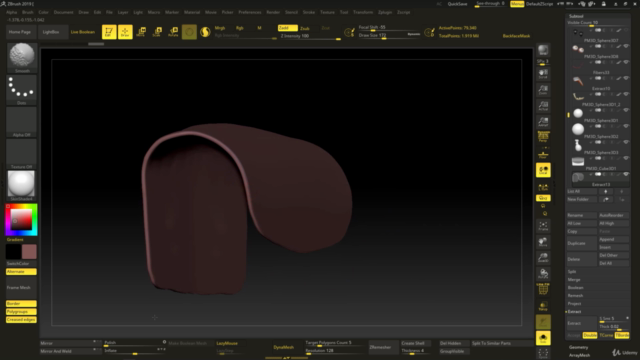Collapse the Subtool panel header

tap(576, 16)
